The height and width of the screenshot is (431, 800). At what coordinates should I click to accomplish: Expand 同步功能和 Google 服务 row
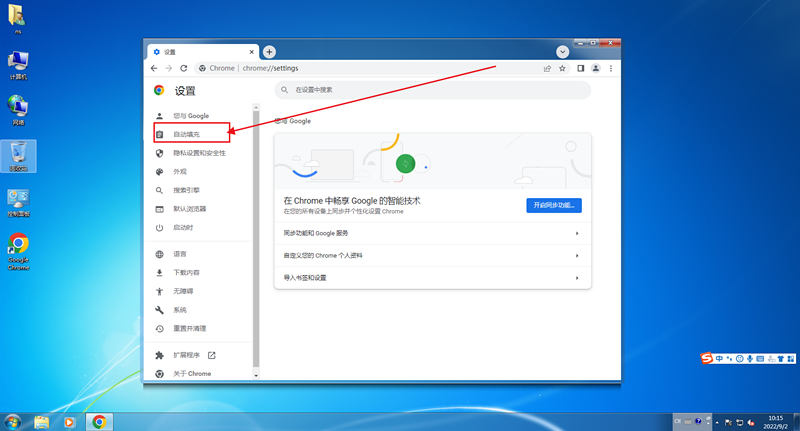coord(432,233)
